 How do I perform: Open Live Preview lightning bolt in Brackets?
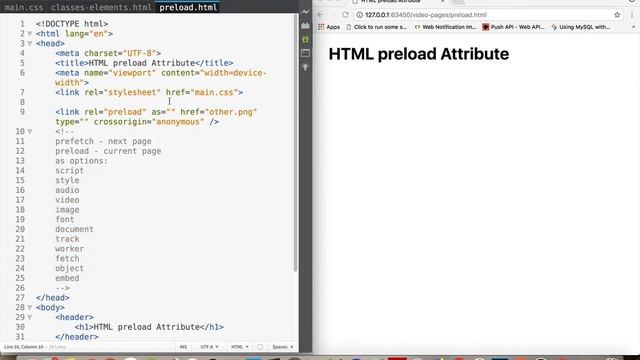point(305,12)
